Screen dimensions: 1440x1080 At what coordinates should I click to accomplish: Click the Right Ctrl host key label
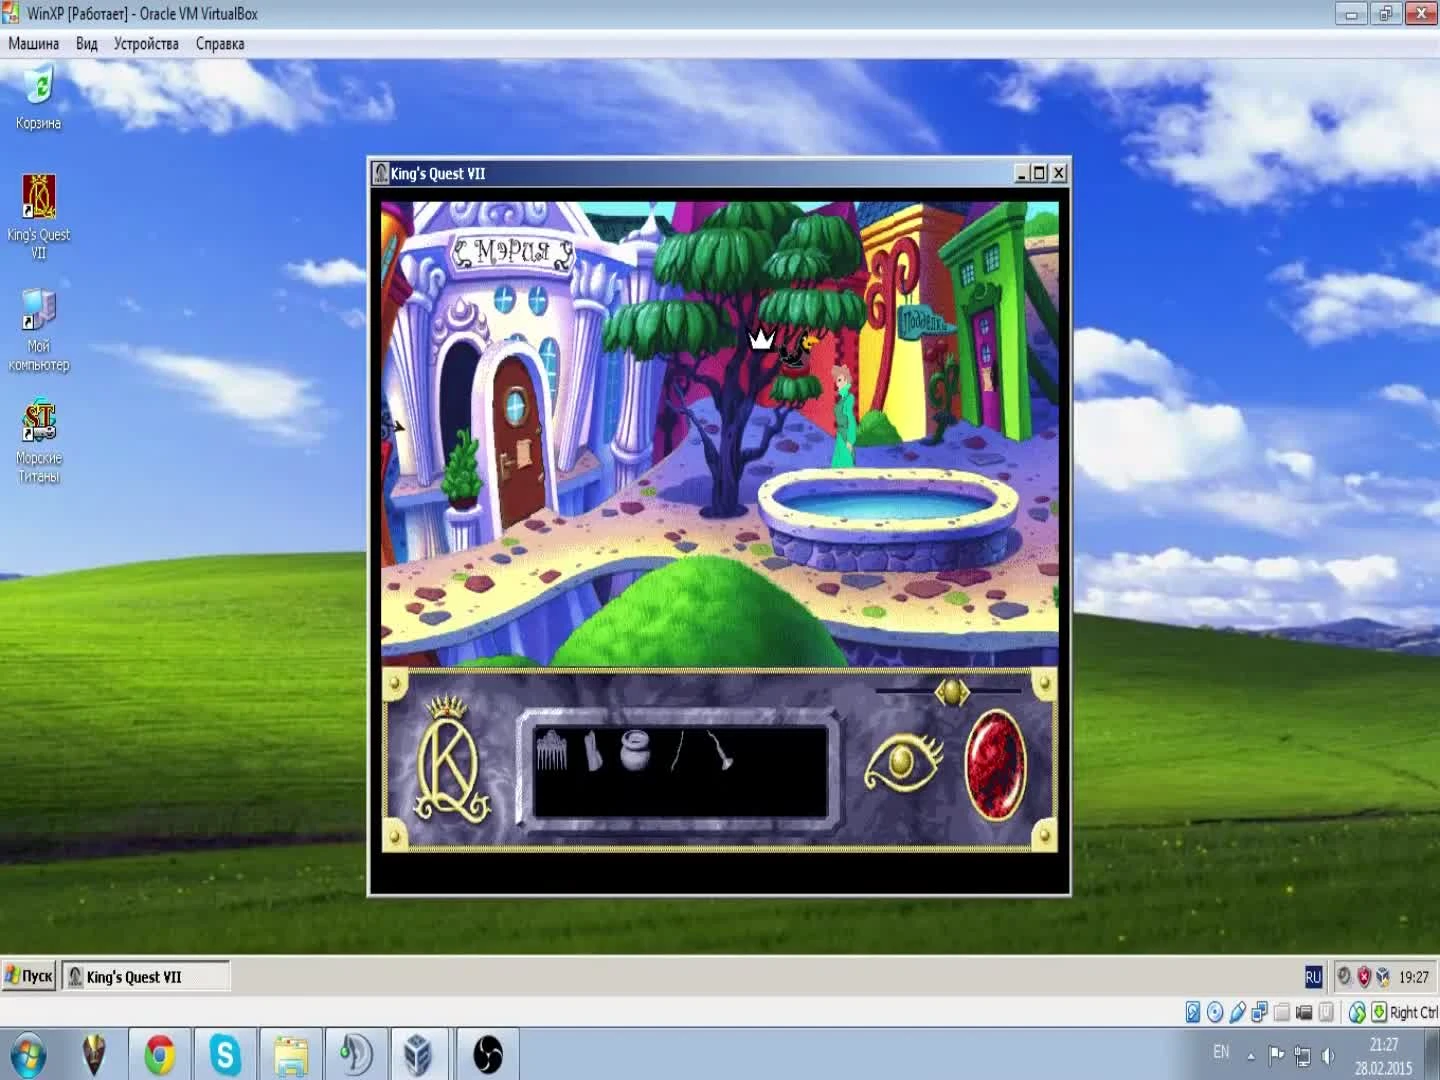point(1413,1012)
